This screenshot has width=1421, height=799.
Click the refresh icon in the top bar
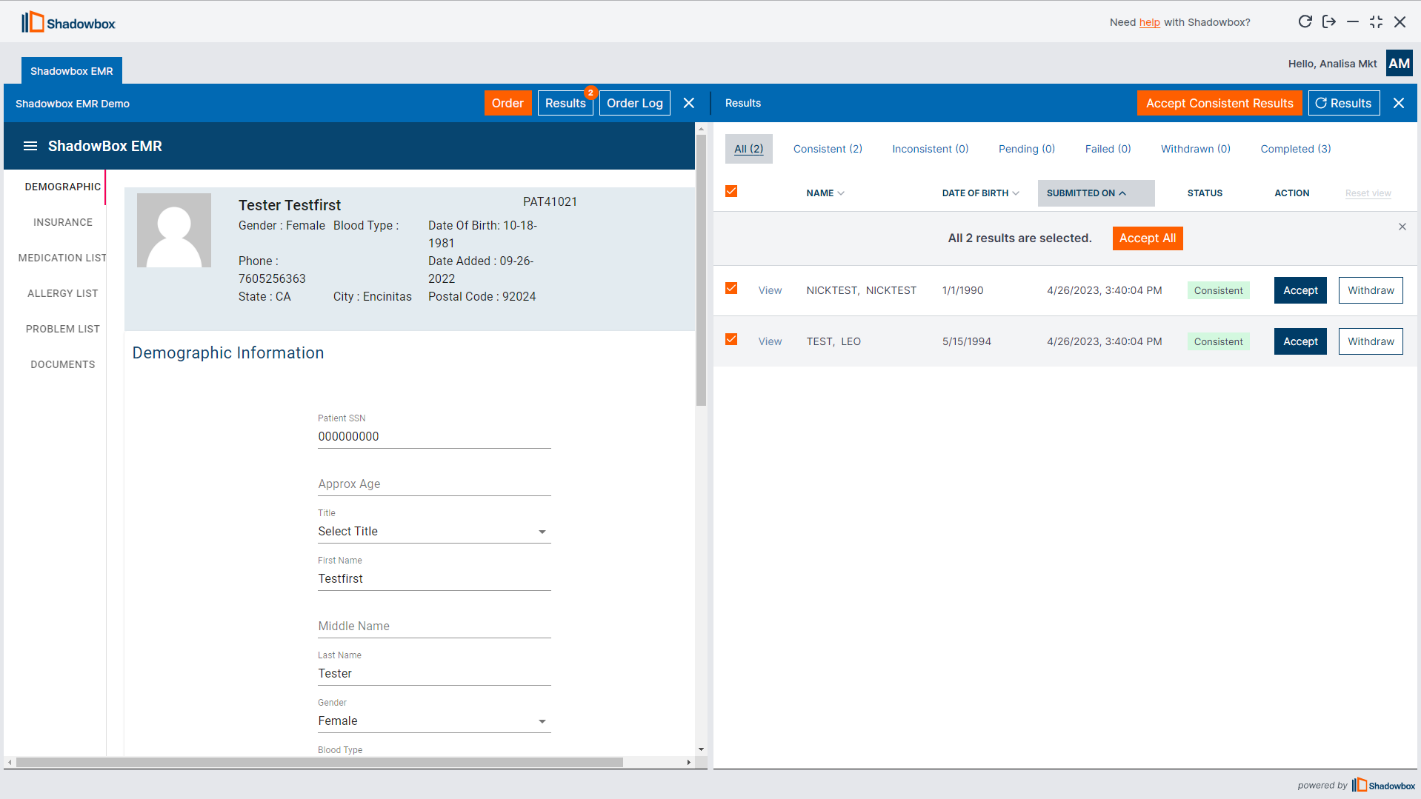1305,22
